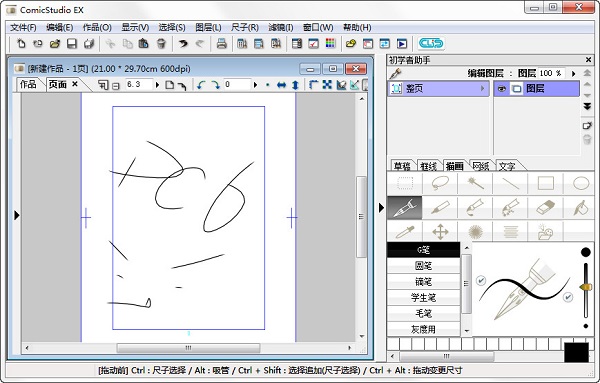Image resolution: width=600 pixels, height=383 pixels.
Task: Click the black current color swatch
Action: pos(576,352)
